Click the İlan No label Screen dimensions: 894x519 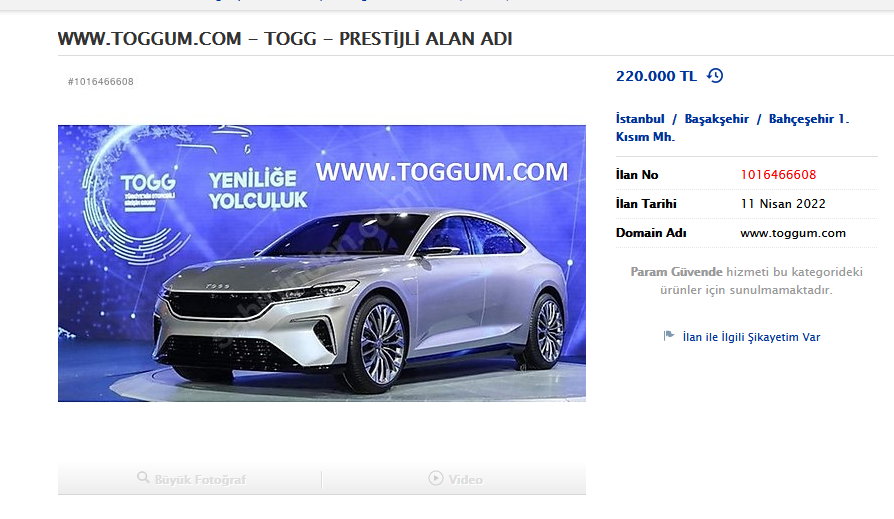pyautogui.click(x=637, y=175)
